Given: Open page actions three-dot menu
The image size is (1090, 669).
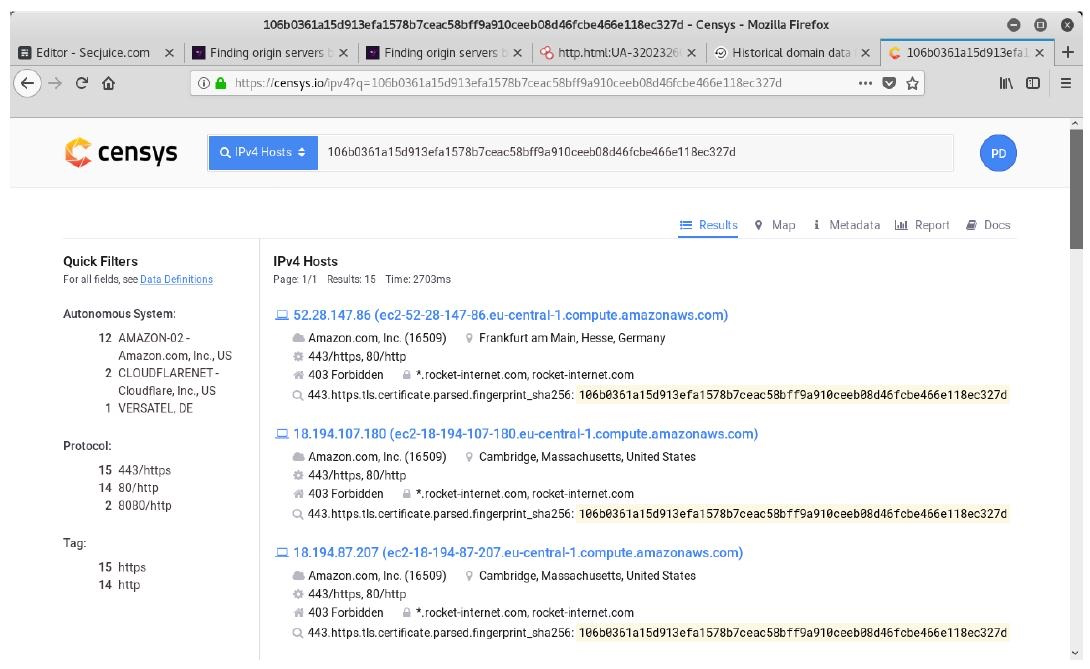Looking at the screenshot, I should (x=865, y=83).
